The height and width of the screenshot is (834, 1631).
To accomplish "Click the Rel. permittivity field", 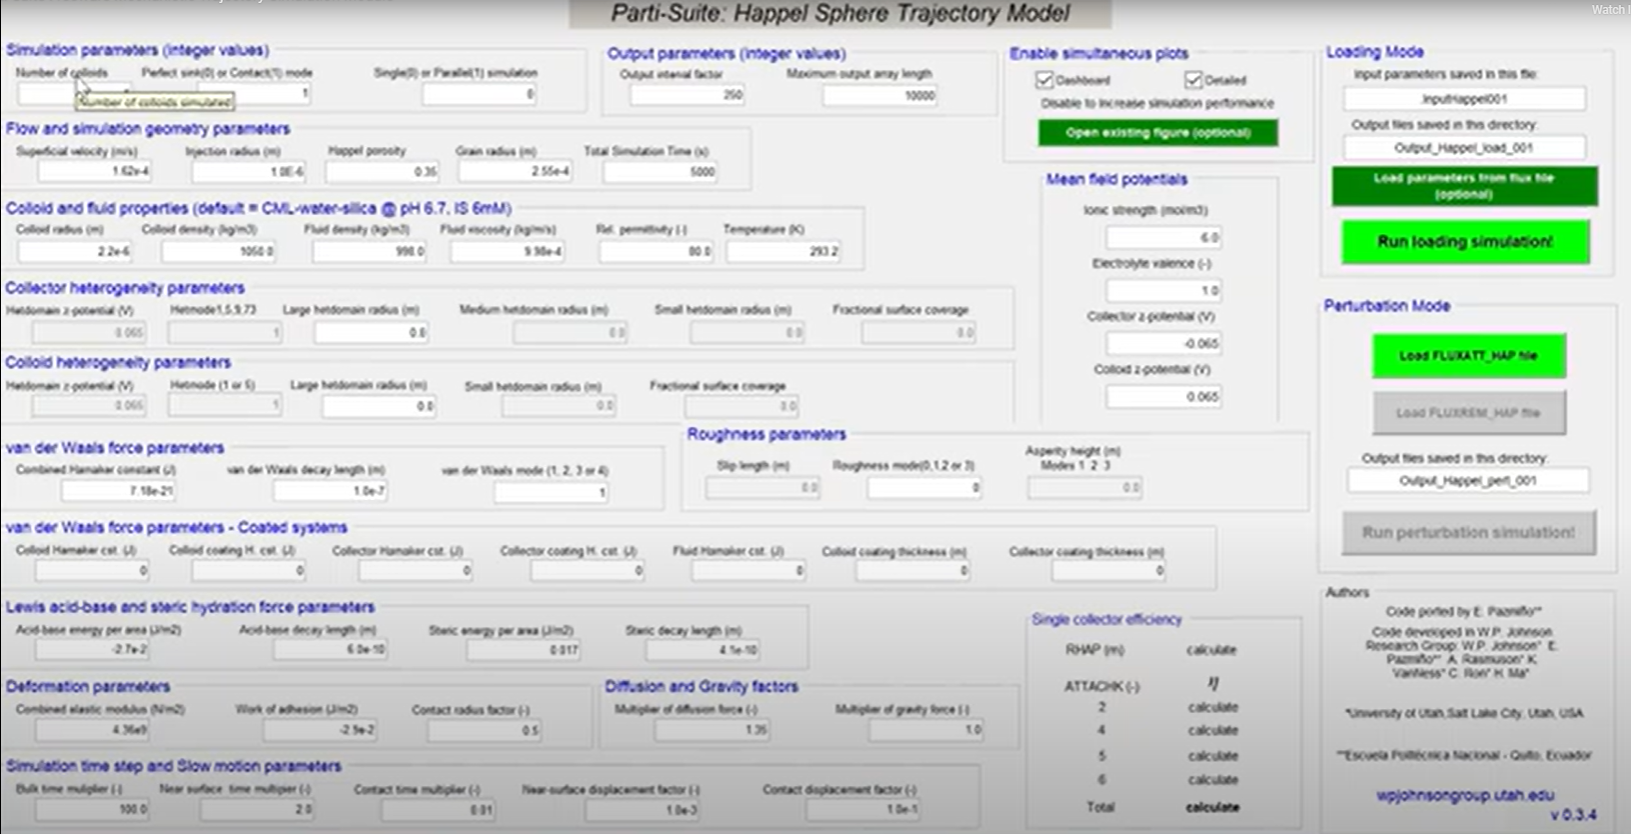I will tap(657, 252).
